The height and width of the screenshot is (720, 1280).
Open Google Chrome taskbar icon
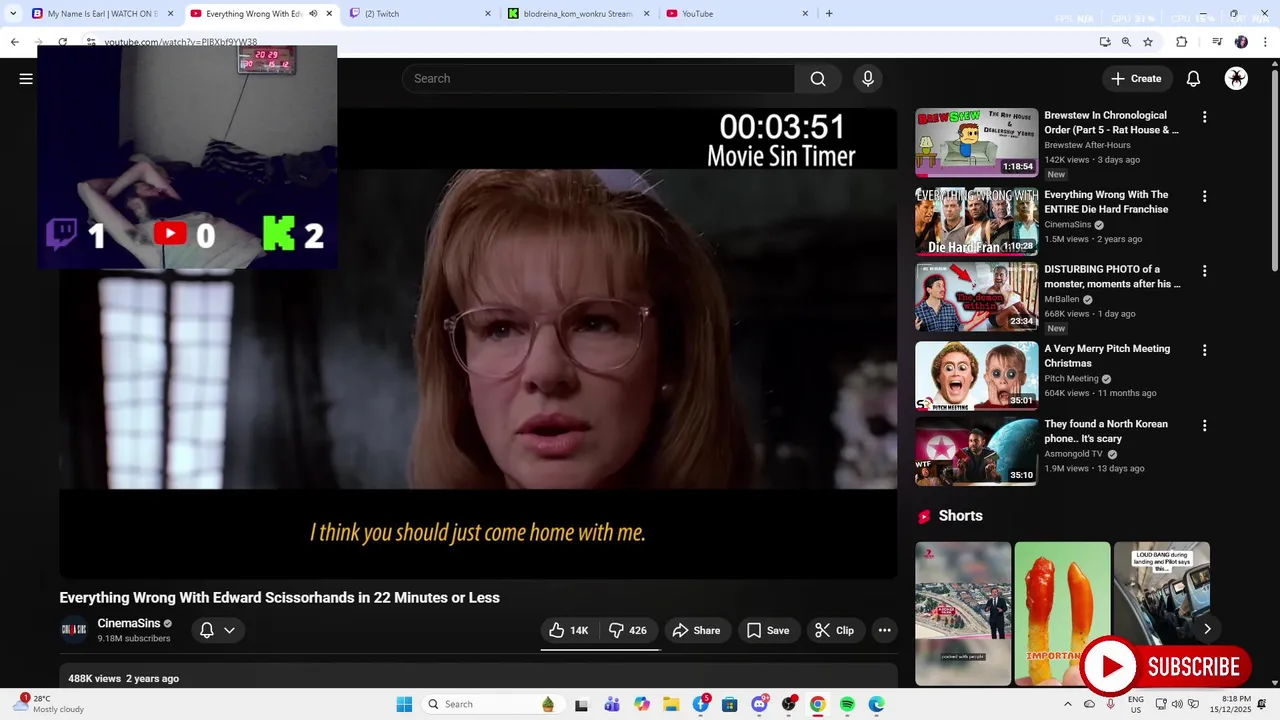point(817,704)
